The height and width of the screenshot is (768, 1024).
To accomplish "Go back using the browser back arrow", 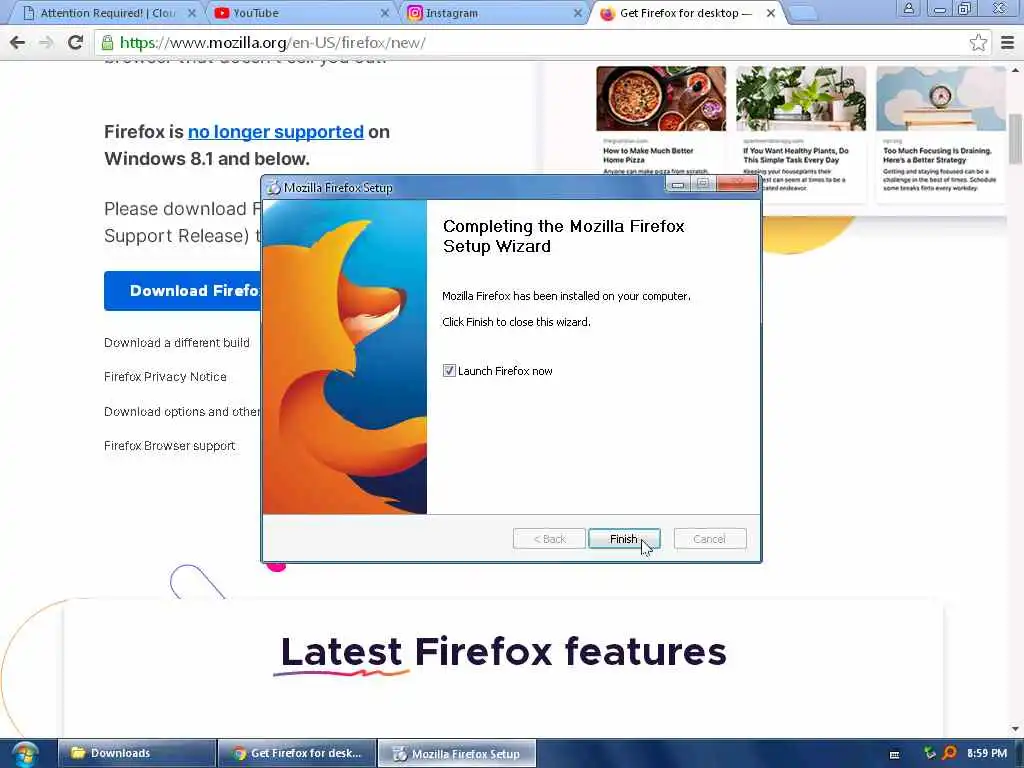I will click(x=18, y=43).
